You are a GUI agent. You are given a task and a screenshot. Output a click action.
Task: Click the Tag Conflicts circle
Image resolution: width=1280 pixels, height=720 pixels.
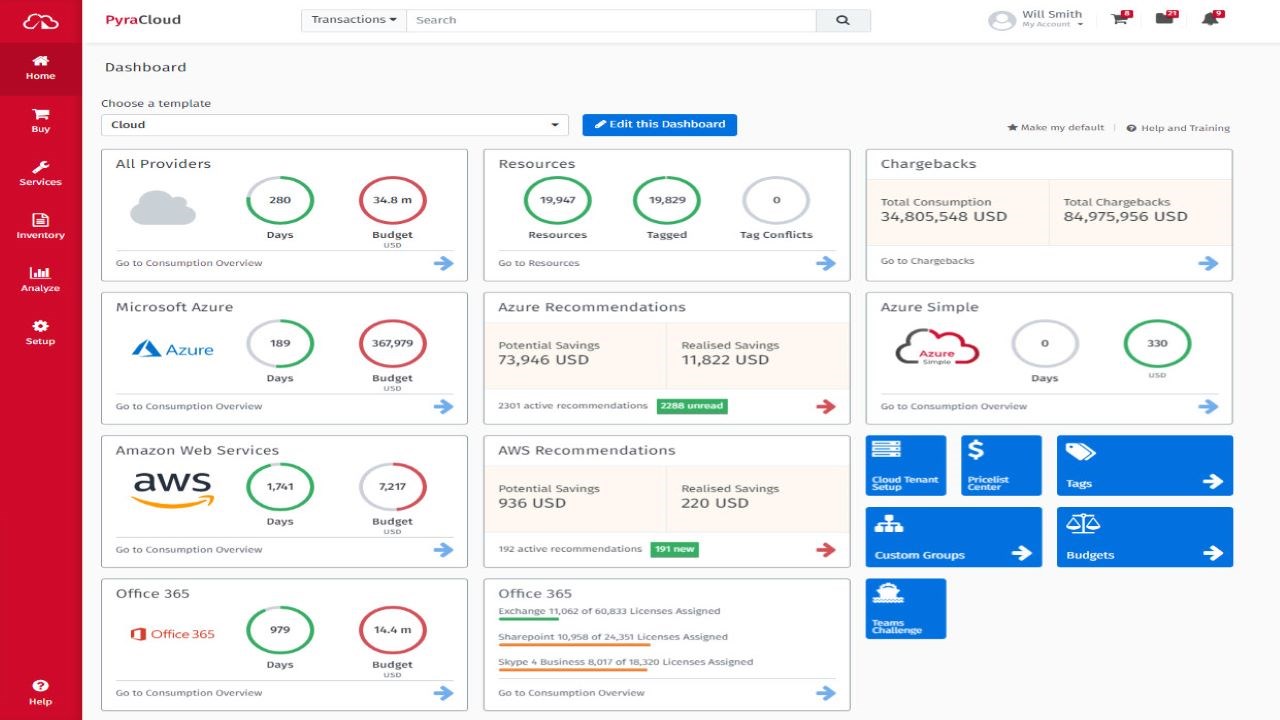click(x=776, y=200)
